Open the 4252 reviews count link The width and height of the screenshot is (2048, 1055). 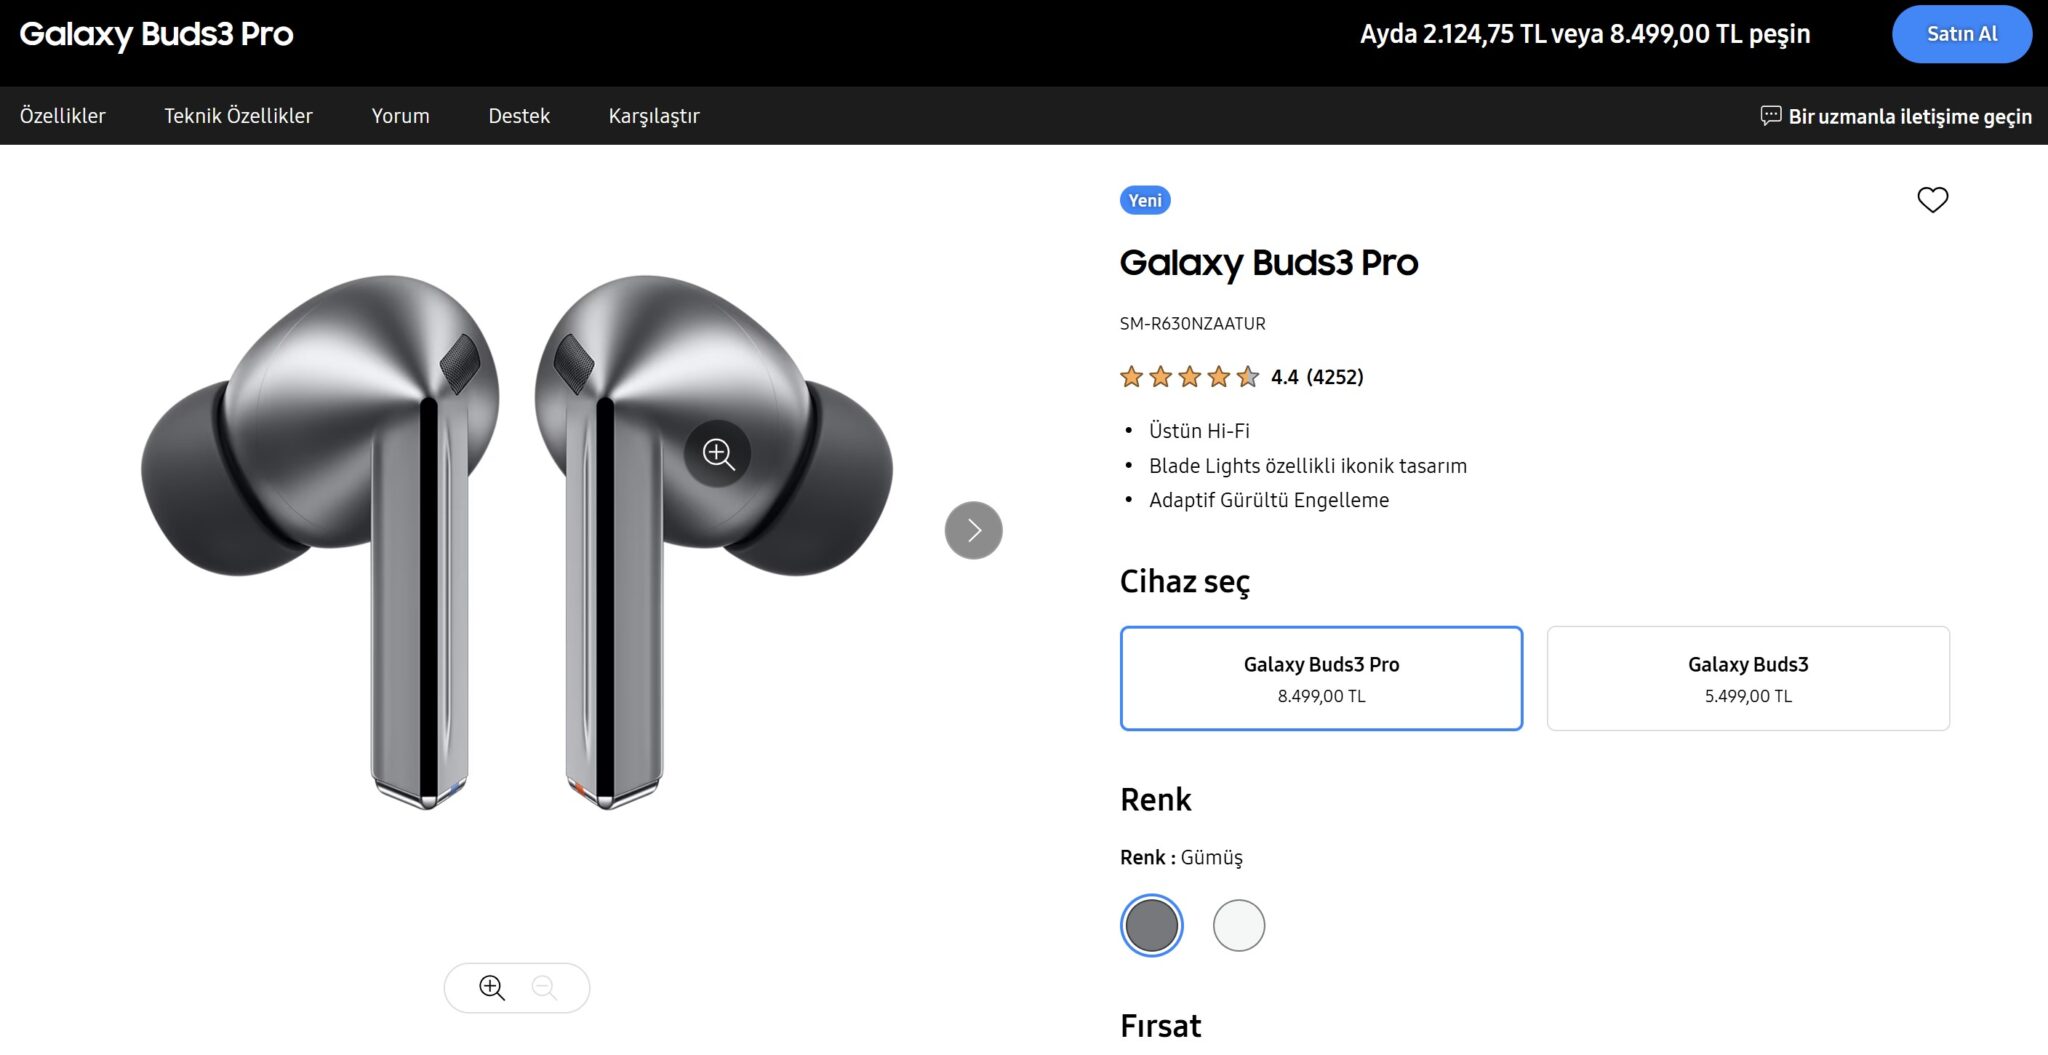pyautogui.click(x=1335, y=377)
